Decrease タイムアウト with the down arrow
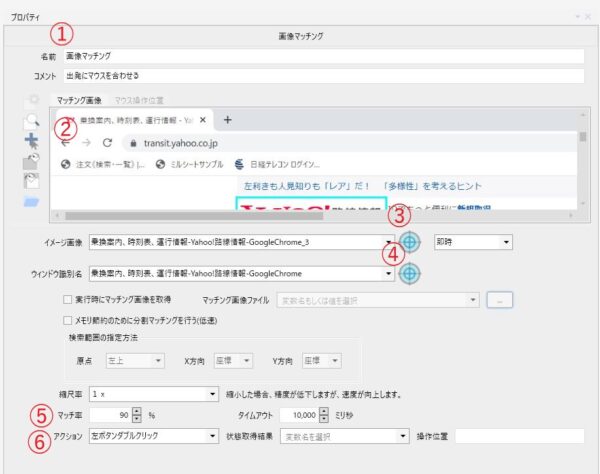The width and height of the screenshot is (600, 474). (324, 419)
